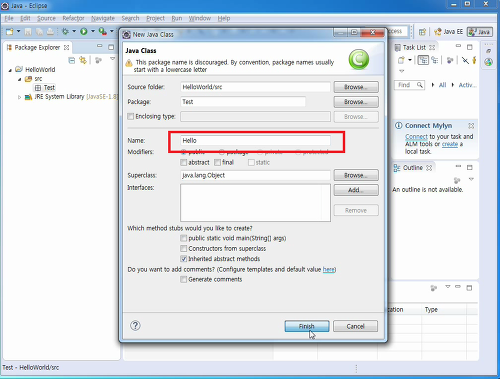Click the Find field in the Task List
The height and width of the screenshot is (379, 500).
(409, 85)
